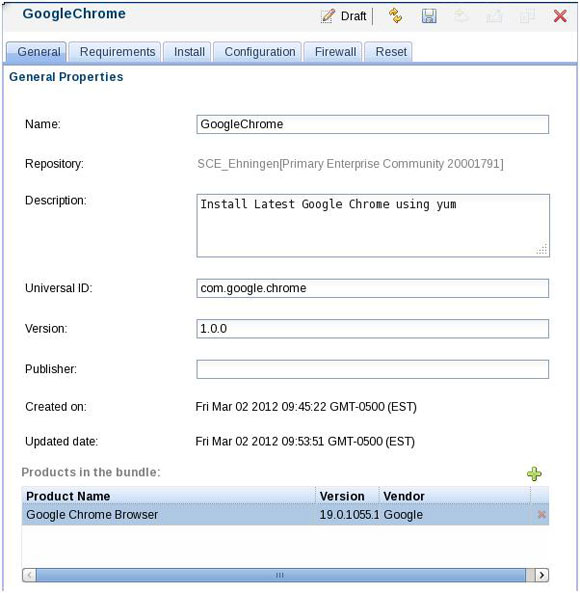Click the horizontal scrollbar thumb
This screenshot has height=593, width=580.
coord(281,575)
